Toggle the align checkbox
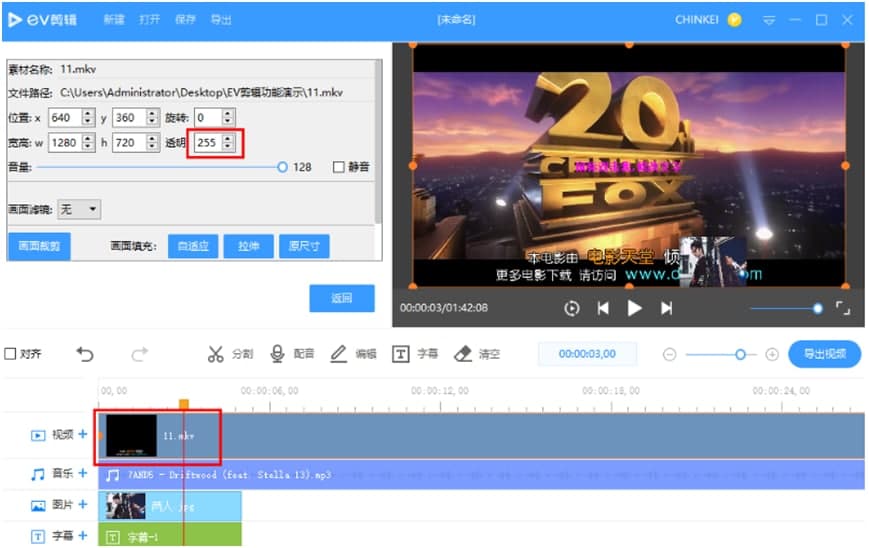Viewport: 869px width, 548px height. (10, 354)
